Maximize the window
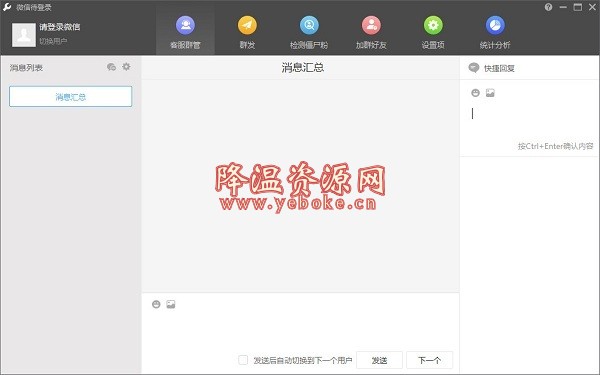Image resolution: width=600 pixels, height=375 pixels. [x=578, y=7]
